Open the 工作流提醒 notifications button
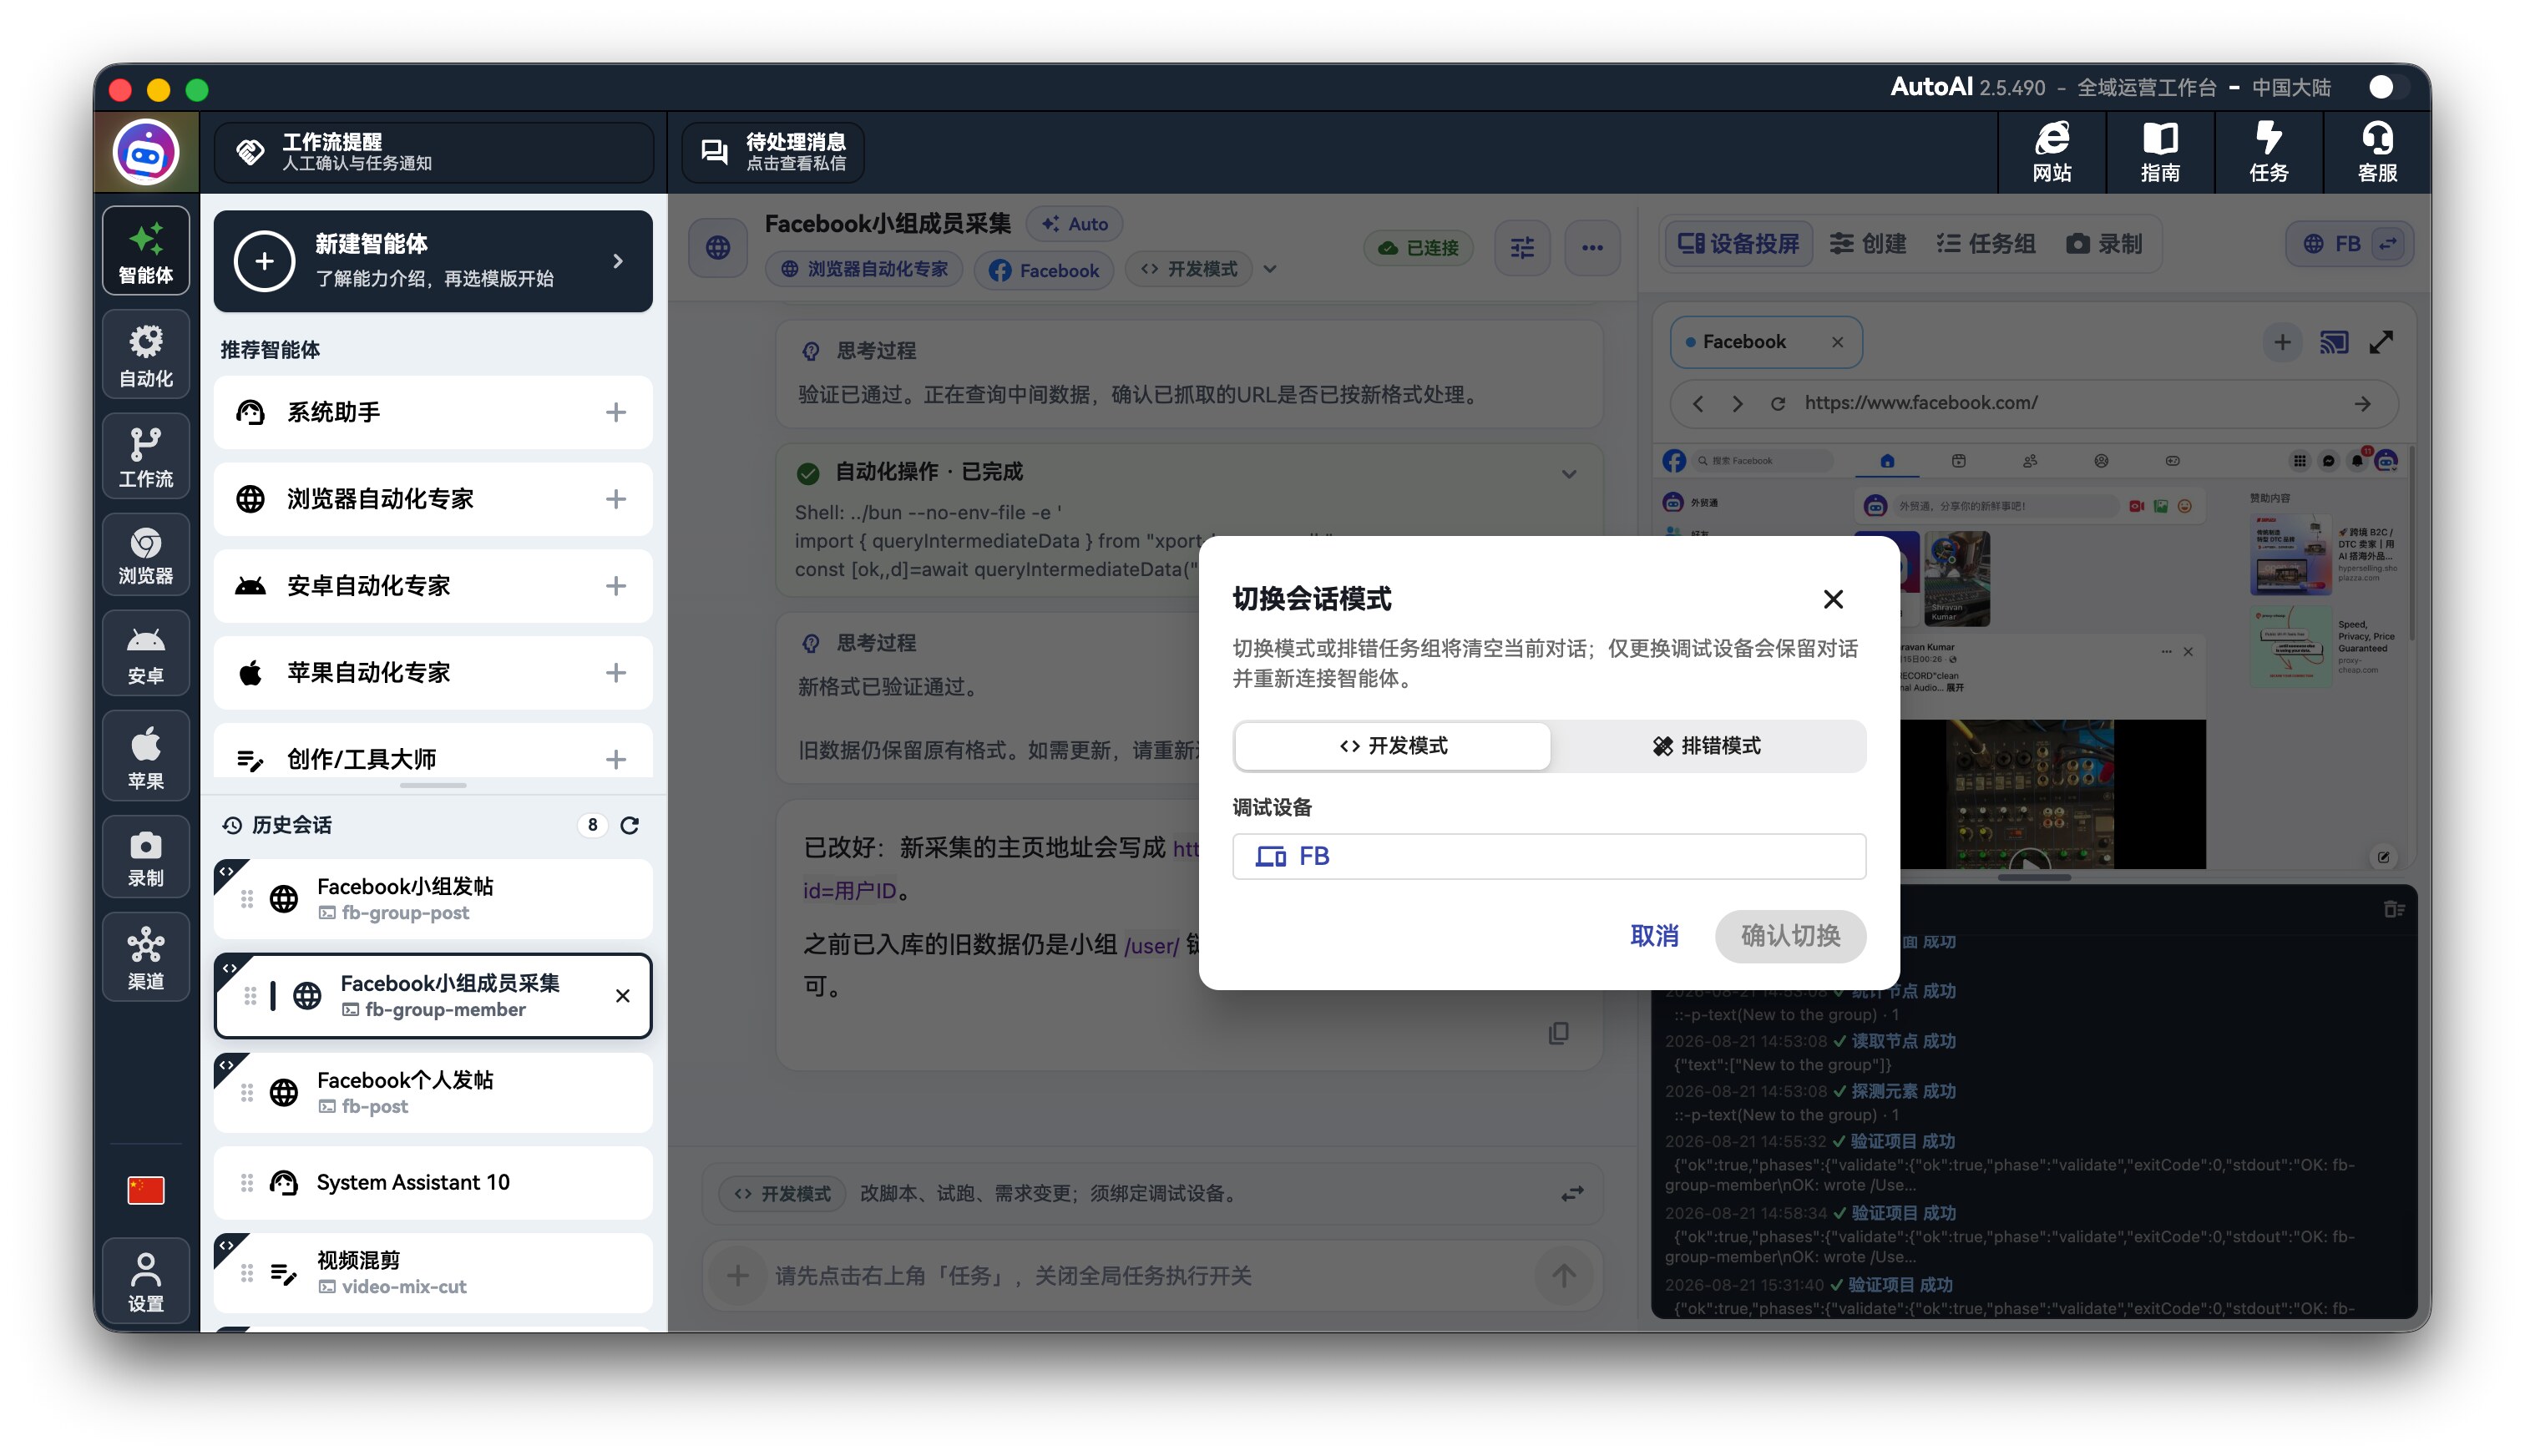This screenshot has width=2525, height=1456. point(433,153)
